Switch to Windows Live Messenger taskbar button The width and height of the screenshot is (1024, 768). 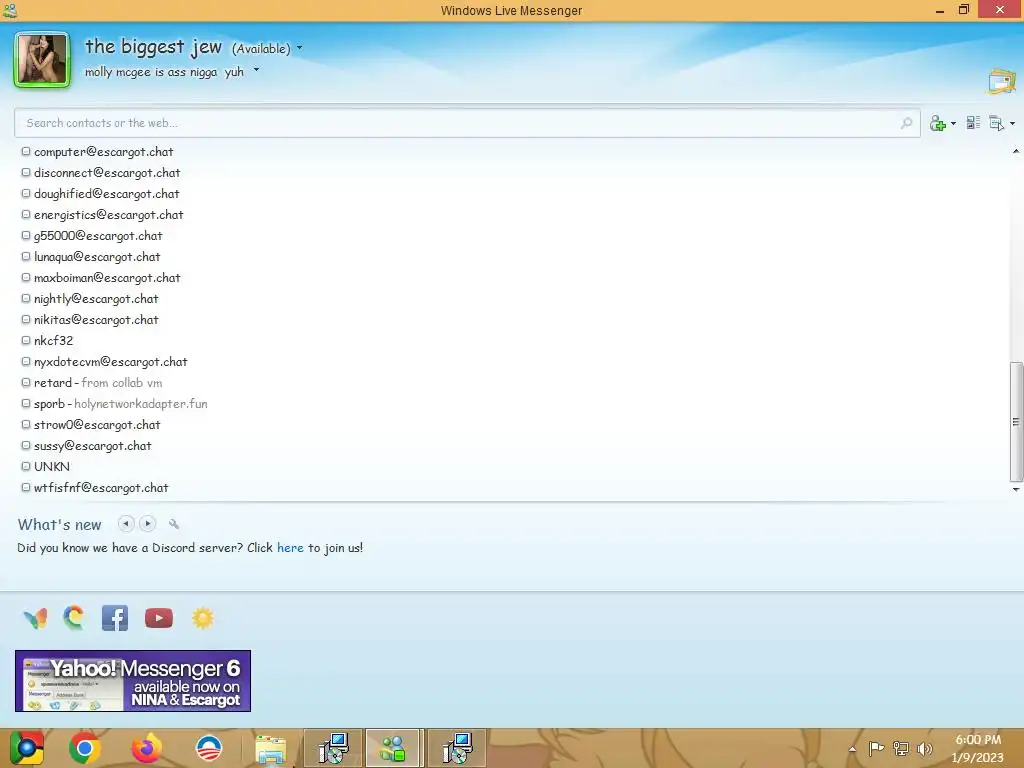click(x=394, y=748)
